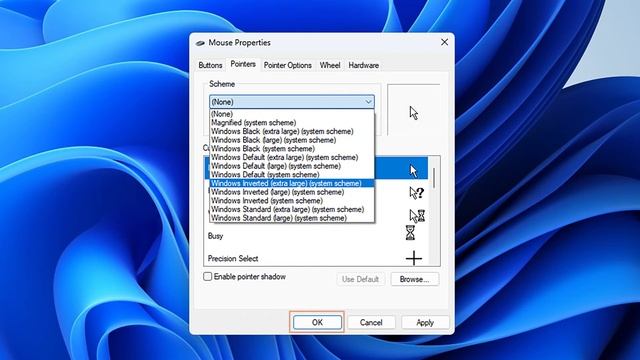Collapse the Scheme dropdown using its arrow
640x360 pixels.
click(368, 102)
